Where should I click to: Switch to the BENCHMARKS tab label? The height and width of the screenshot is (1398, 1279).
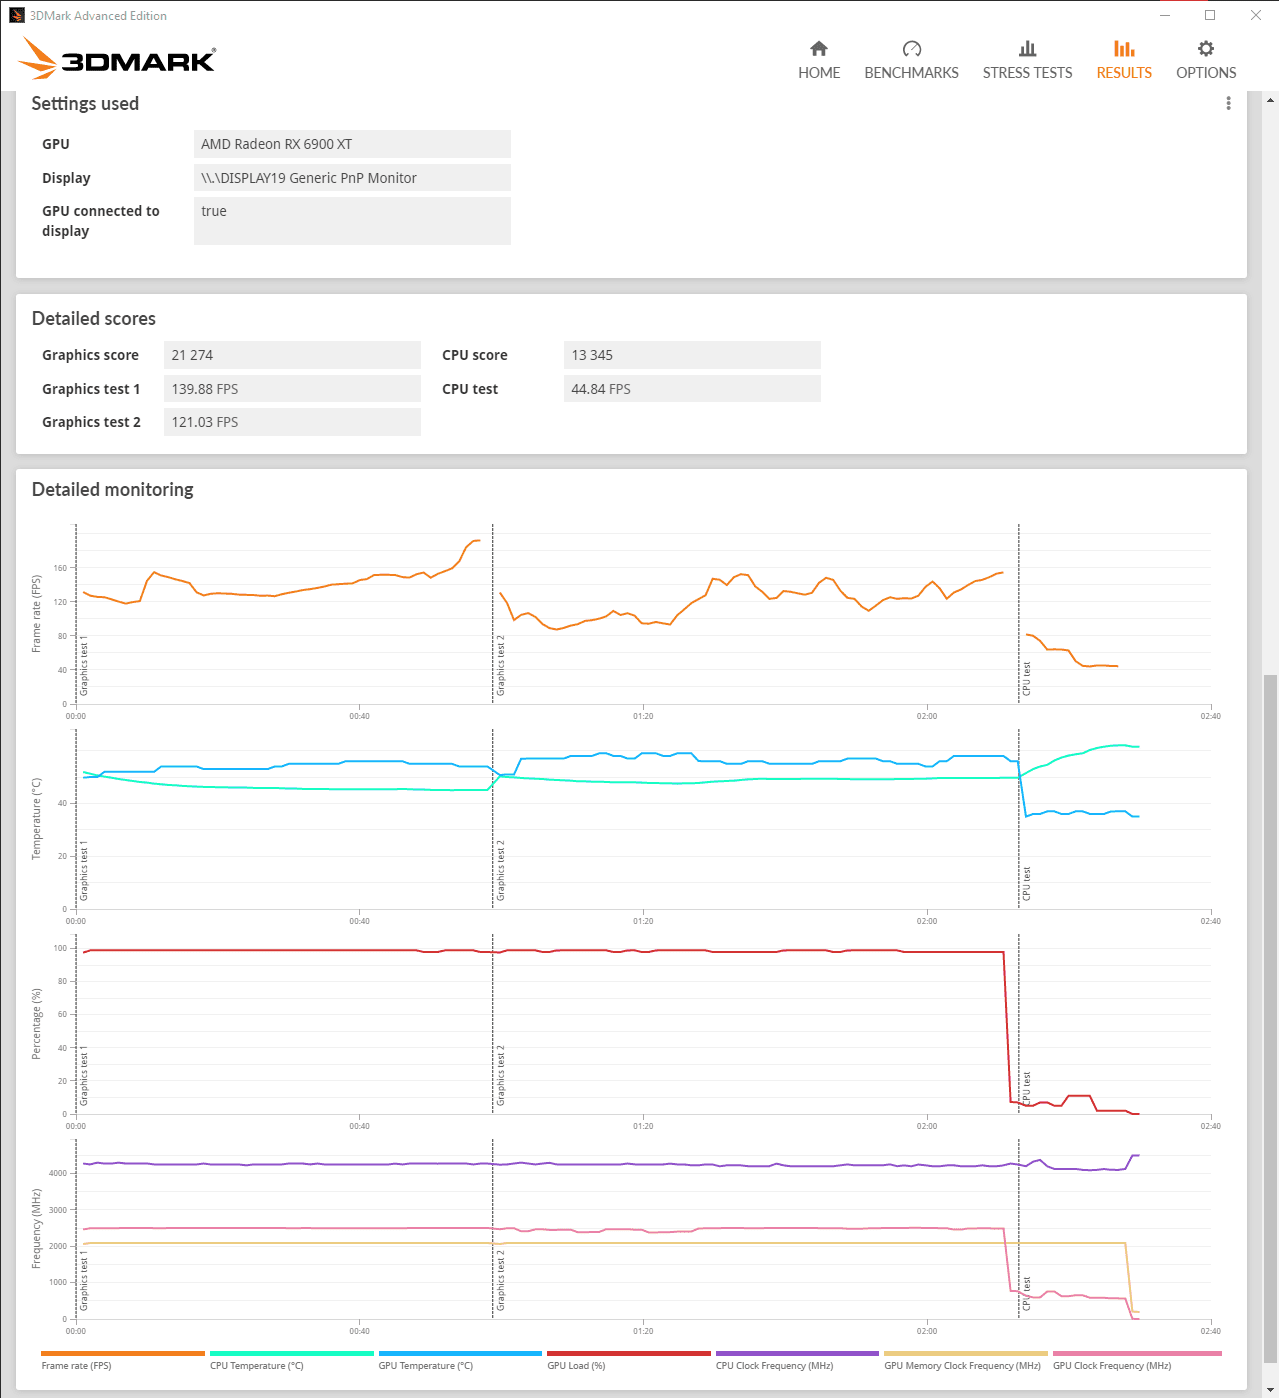pos(911,73)
